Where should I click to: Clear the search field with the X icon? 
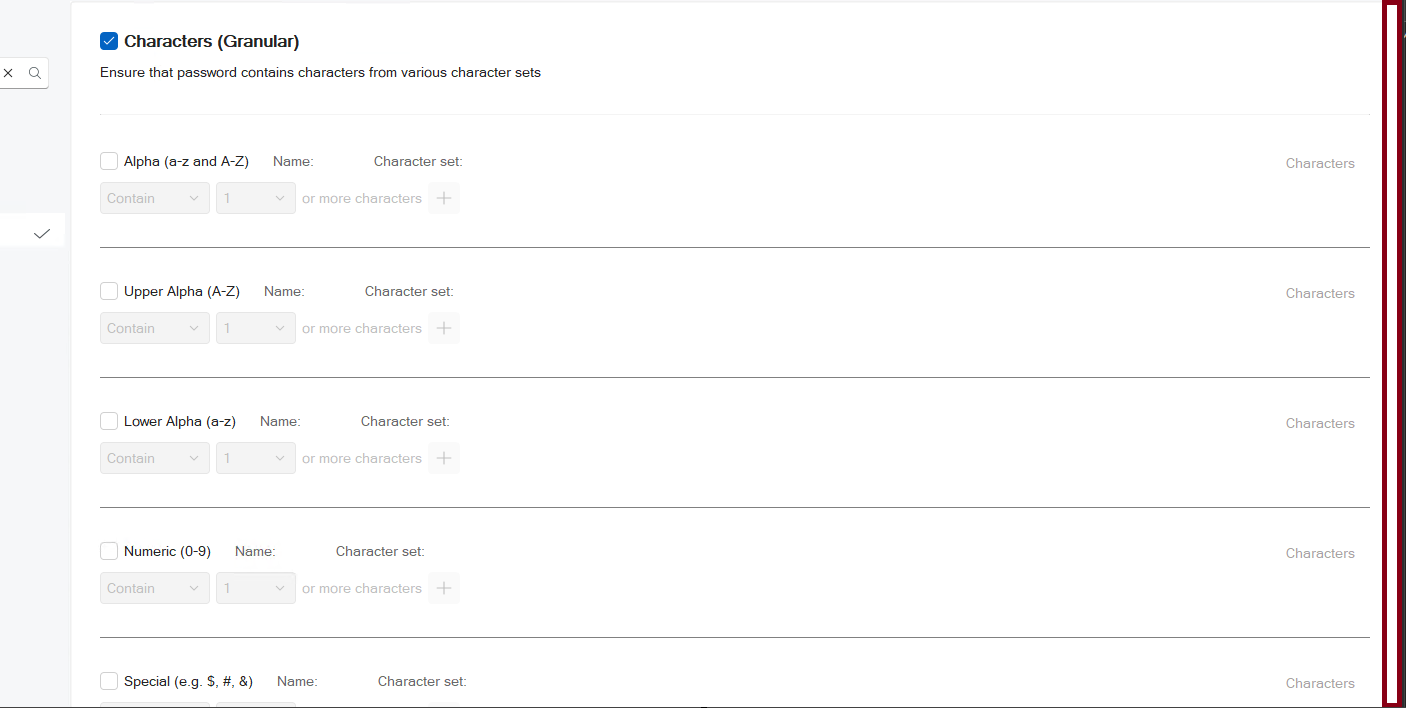tap(9, 73)
